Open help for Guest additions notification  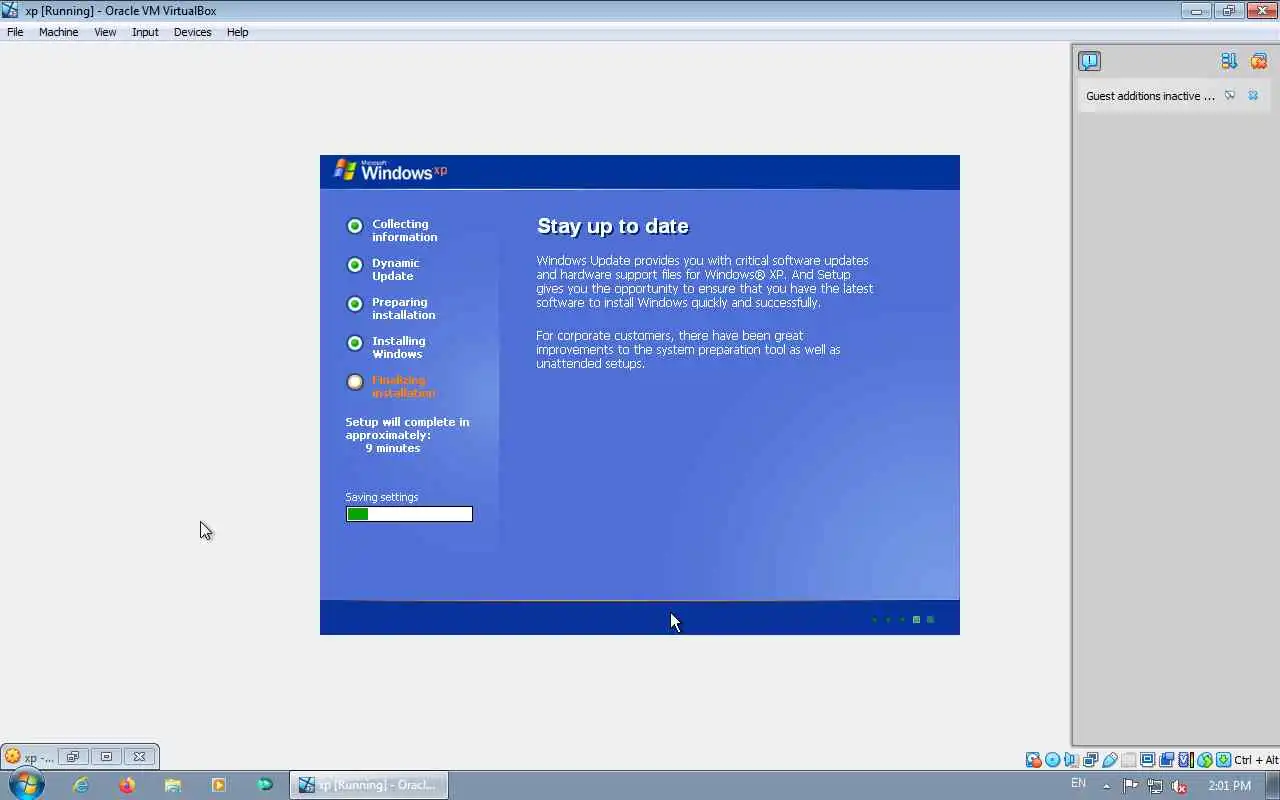(x=1230, y=96)
